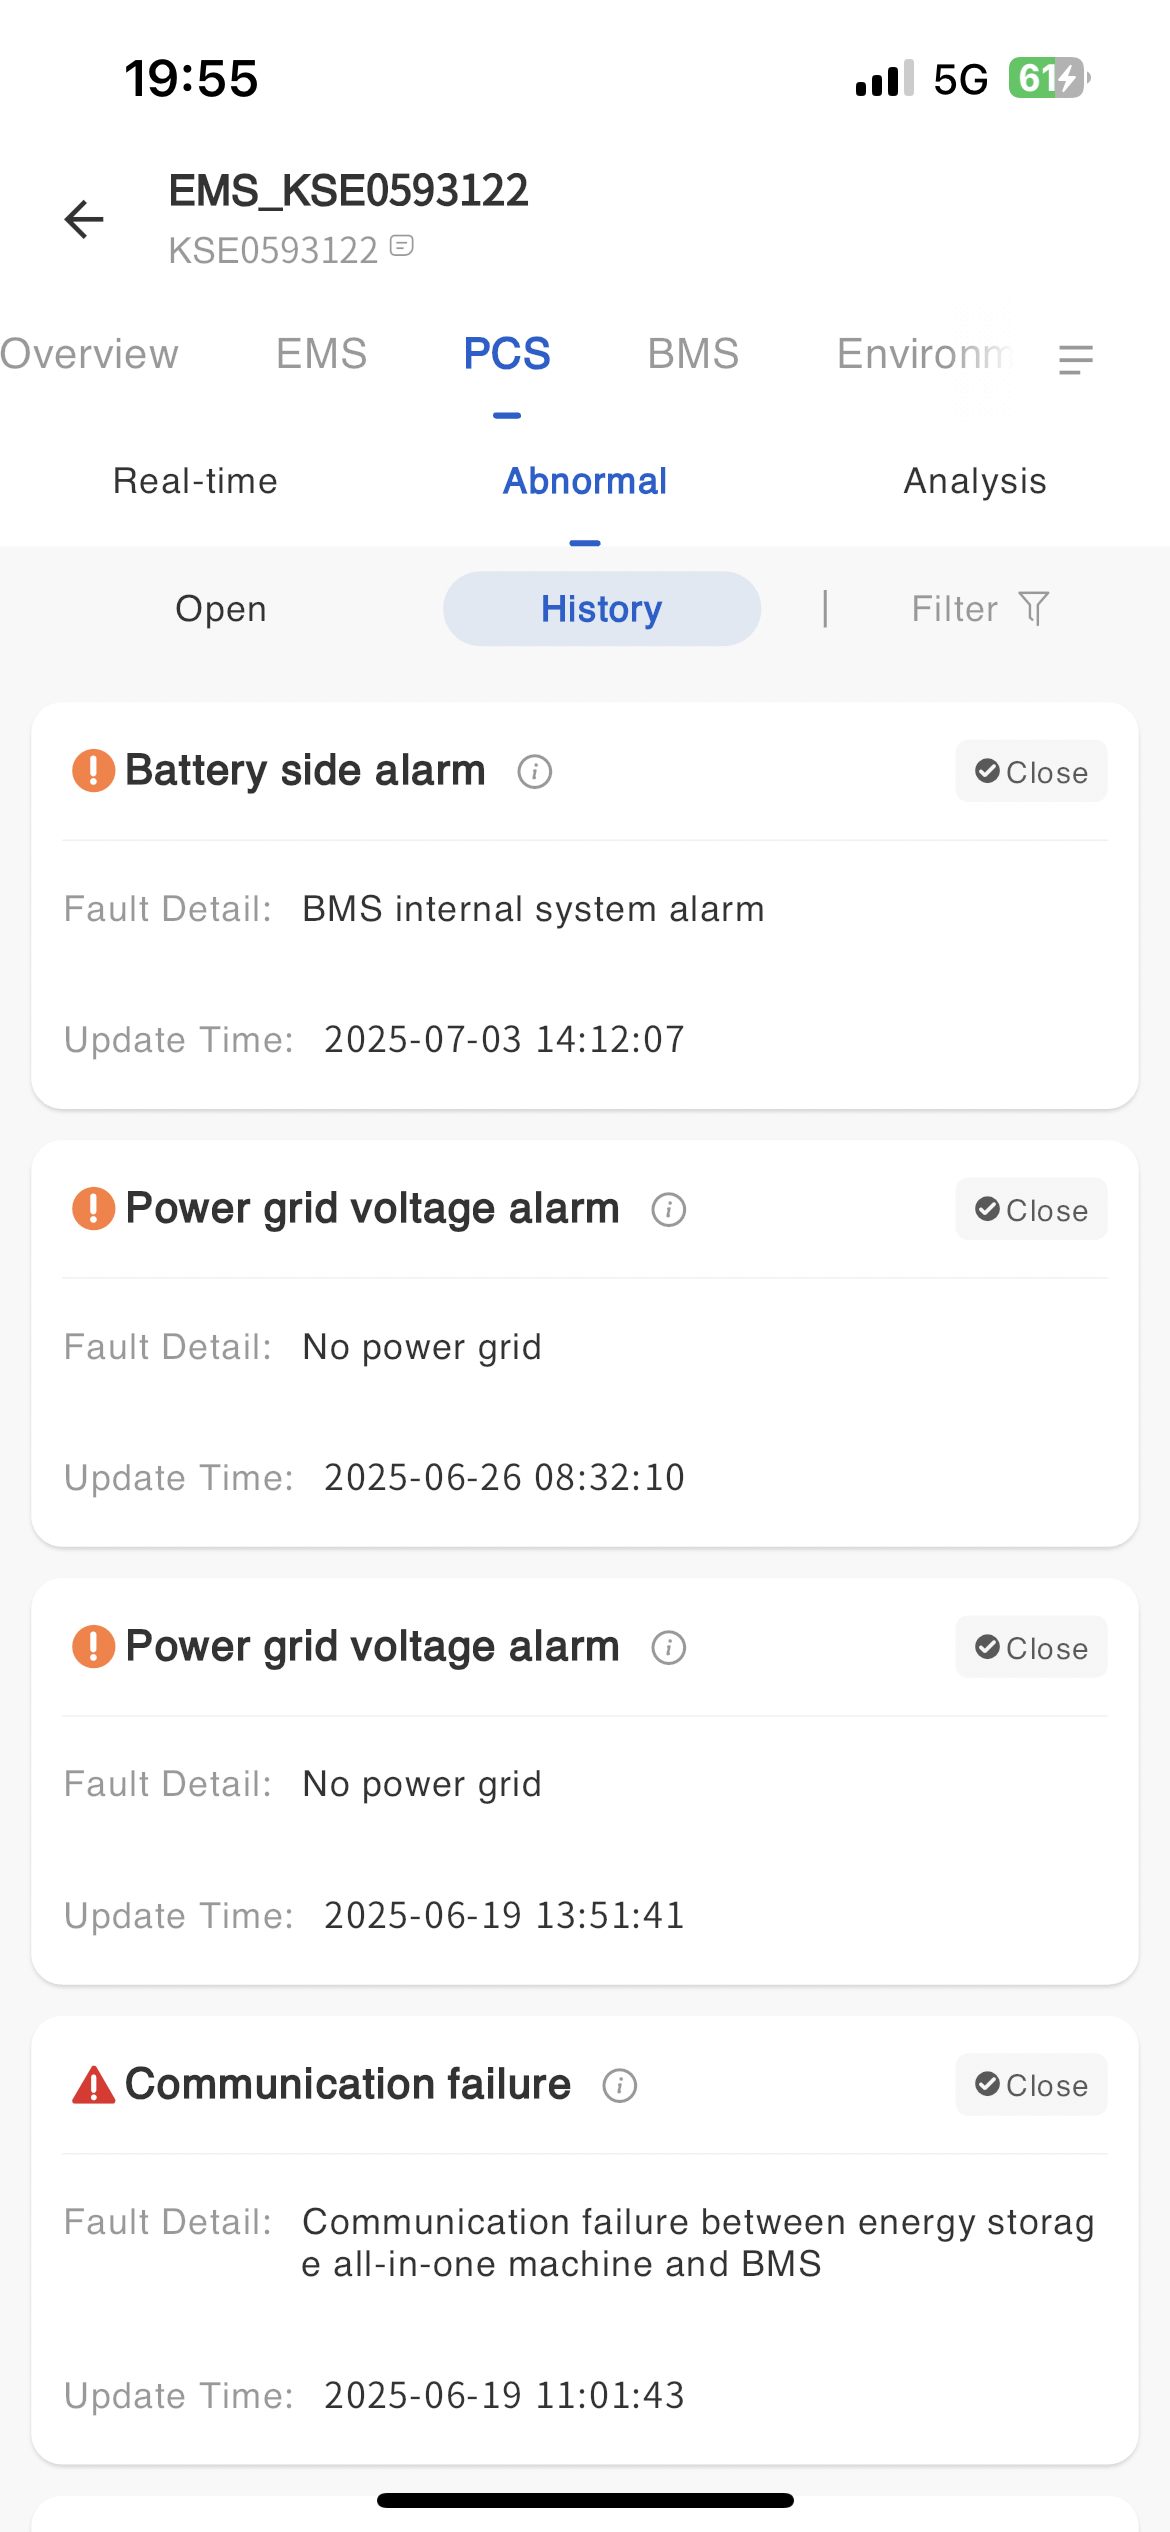Select the Environment tab
The image size is (1170, 2532).
pos(922,354)
